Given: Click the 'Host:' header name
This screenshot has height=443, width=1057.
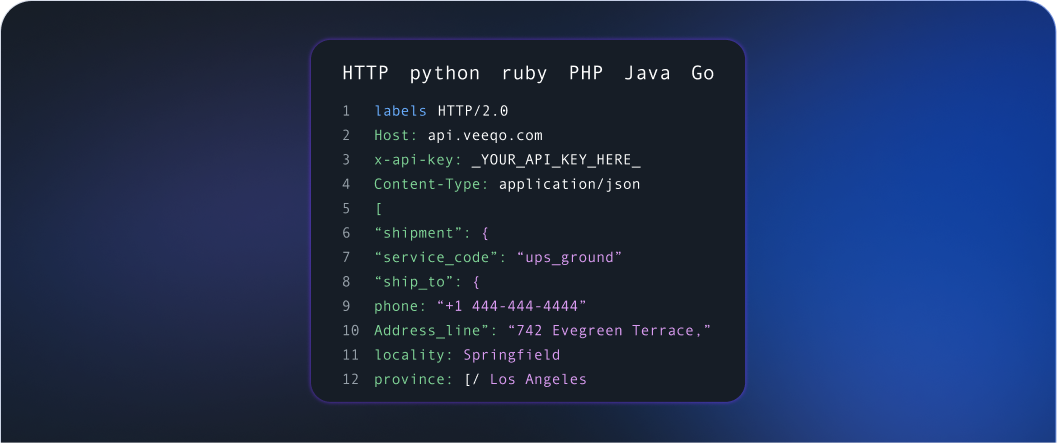Looking at the screenshot, I should point(396,136).
